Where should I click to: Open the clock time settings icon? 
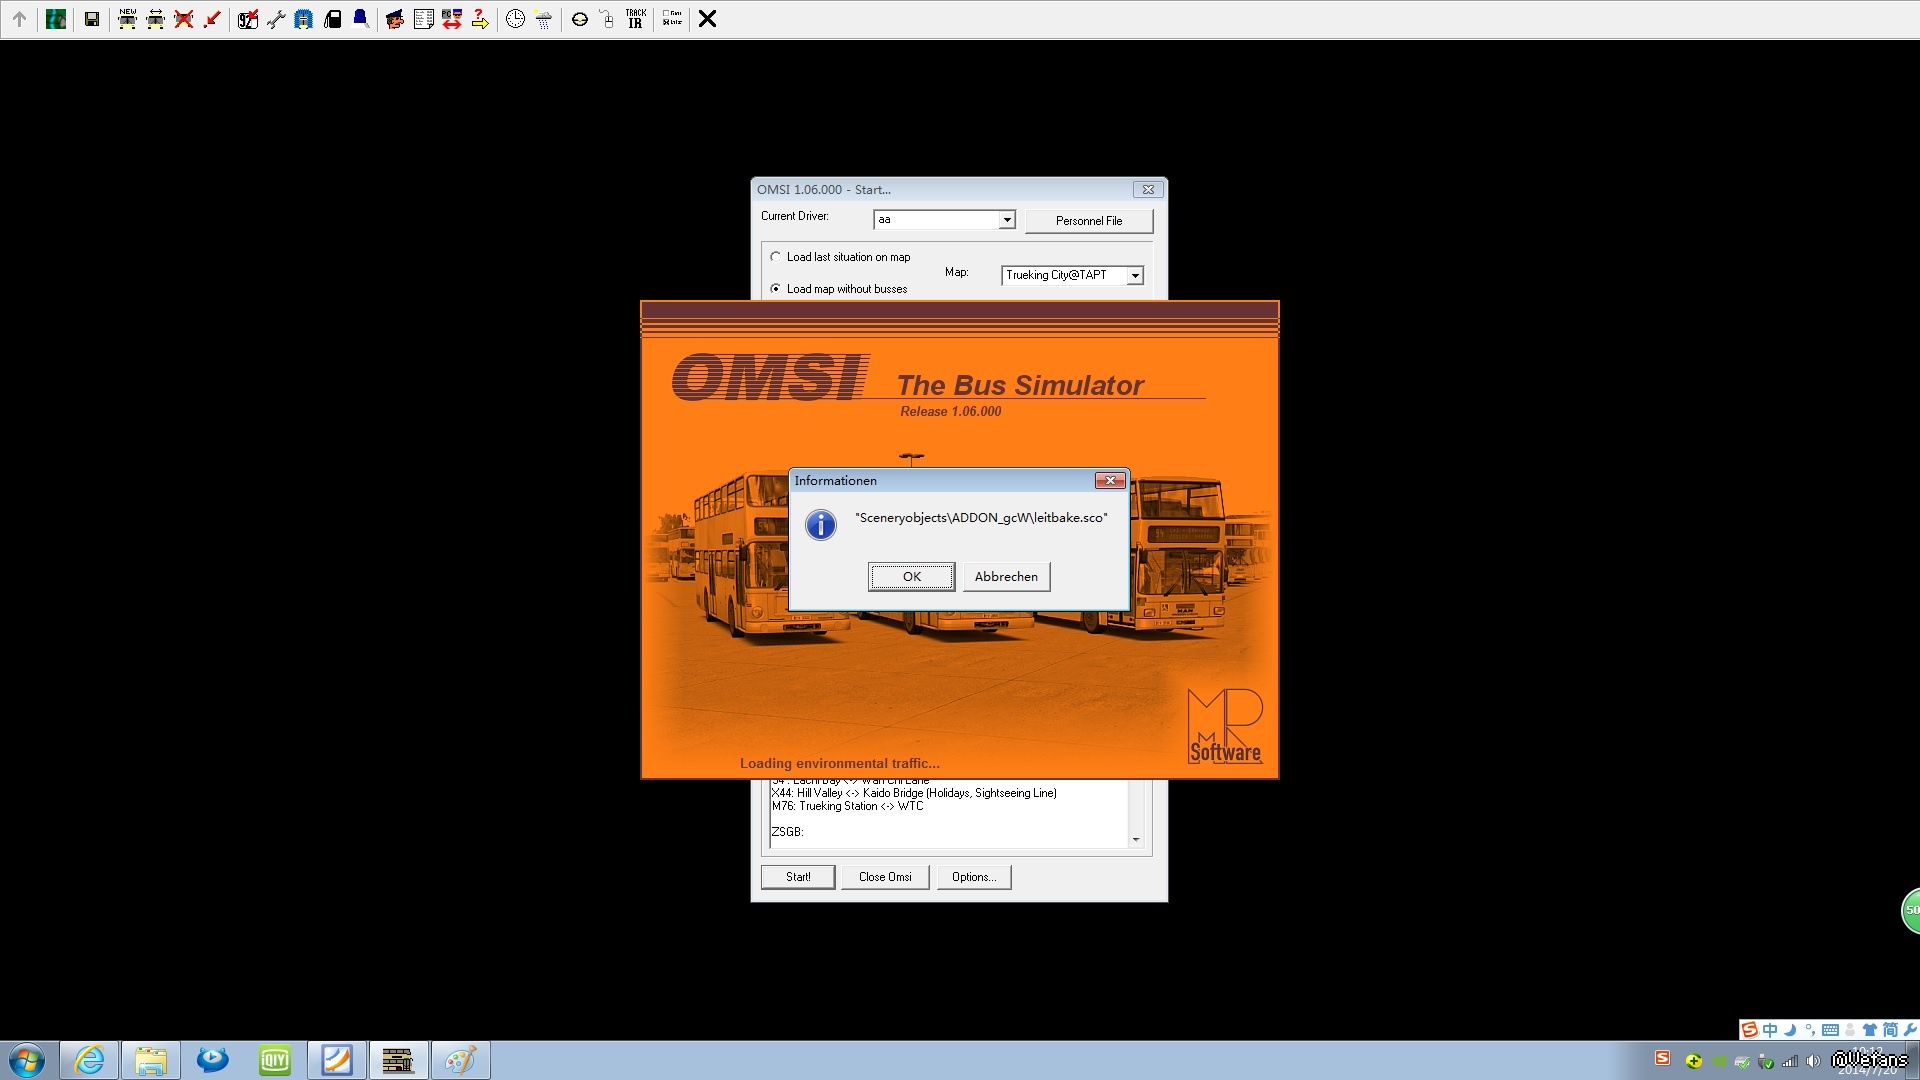pyautogui.click(x=515, y=19)
